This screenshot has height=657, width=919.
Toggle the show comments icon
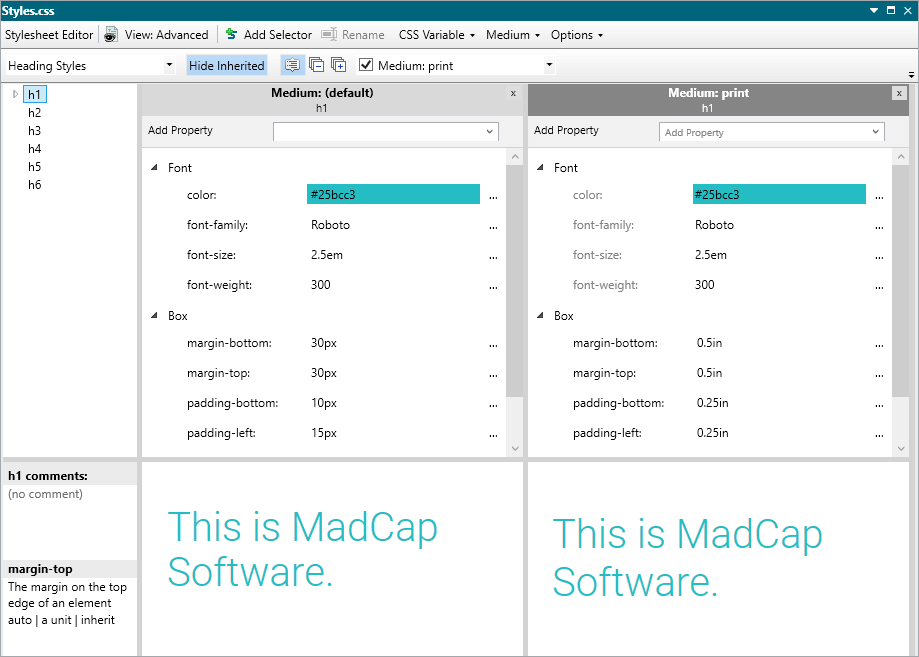pyautogui.click(x=292, y=65)
